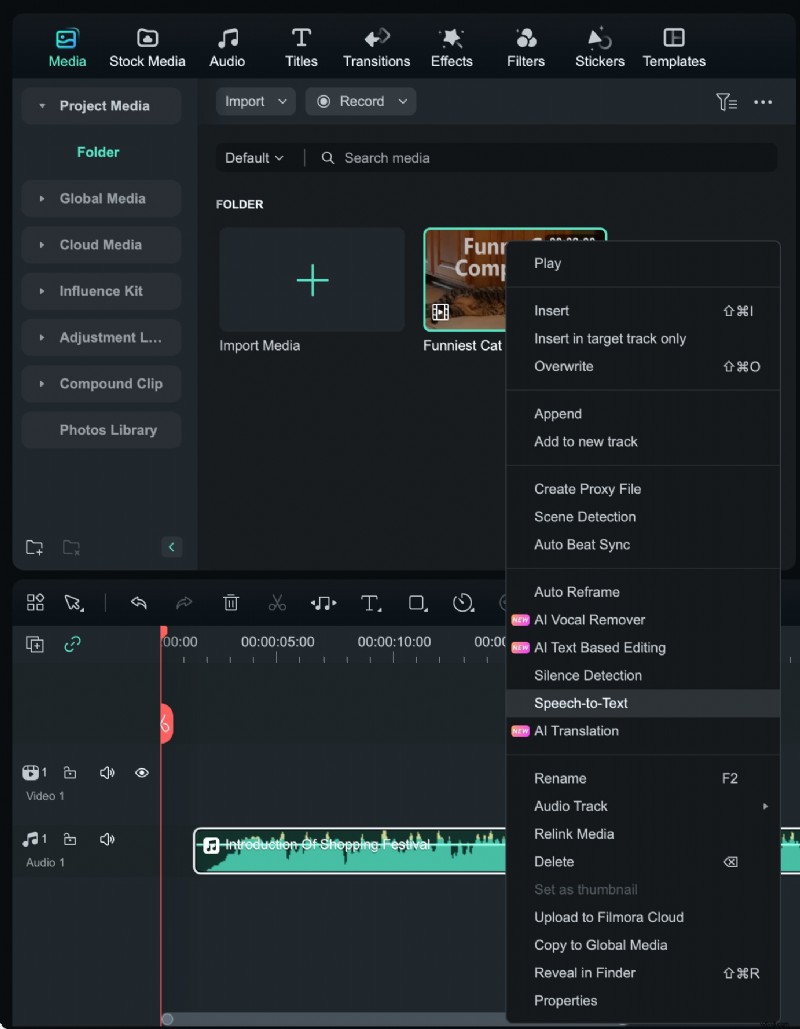The height and width of the screenshot is (1029, 800).
Task: Click the Undo icon in the timeline toolbar
Action: 139,603
